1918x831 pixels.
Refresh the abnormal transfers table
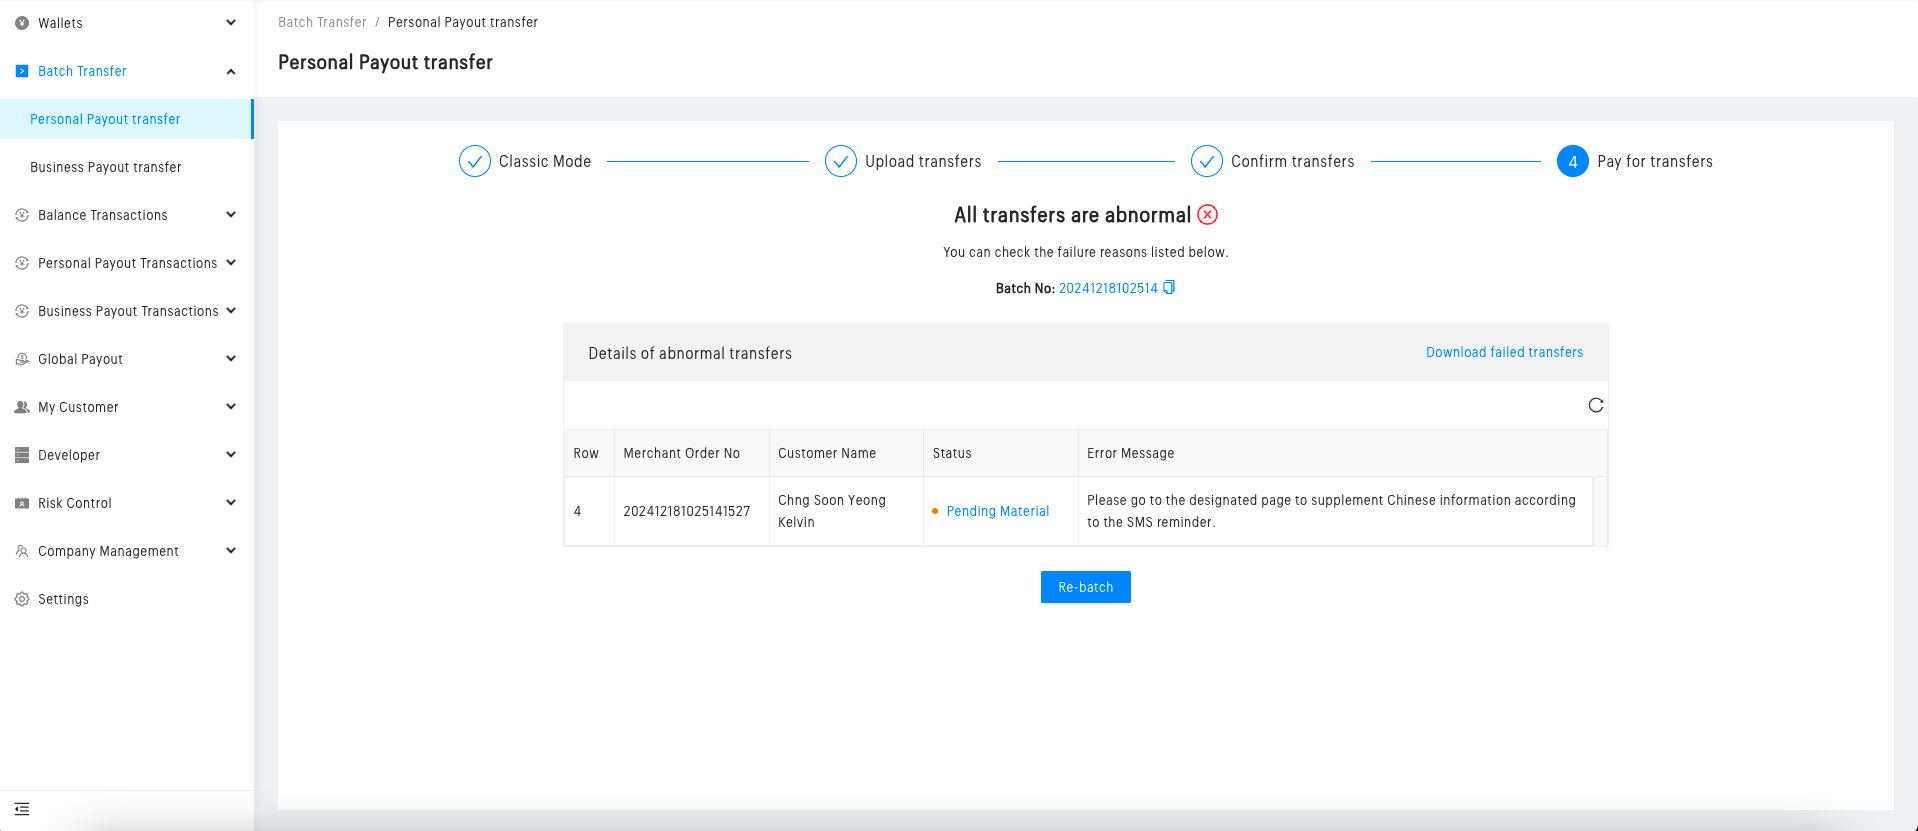pos(1595,405)
